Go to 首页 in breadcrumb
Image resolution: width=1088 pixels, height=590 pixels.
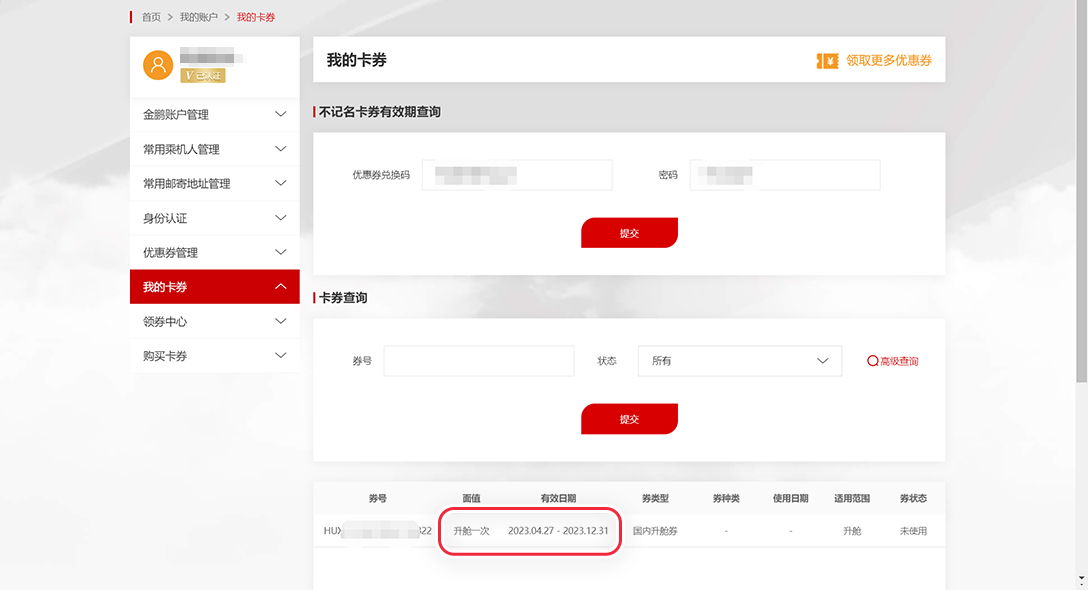151,18
